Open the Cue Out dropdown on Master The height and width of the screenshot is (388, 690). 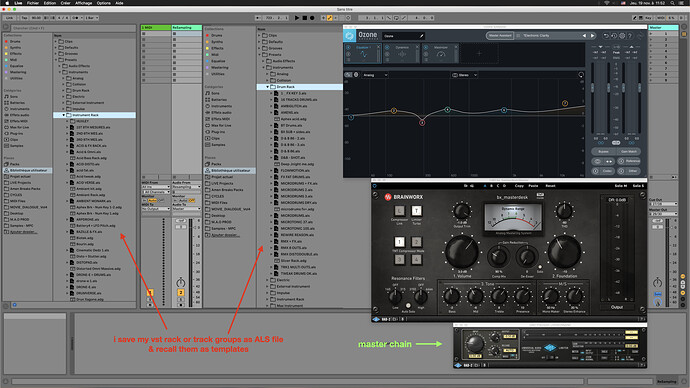pos(663,204)
